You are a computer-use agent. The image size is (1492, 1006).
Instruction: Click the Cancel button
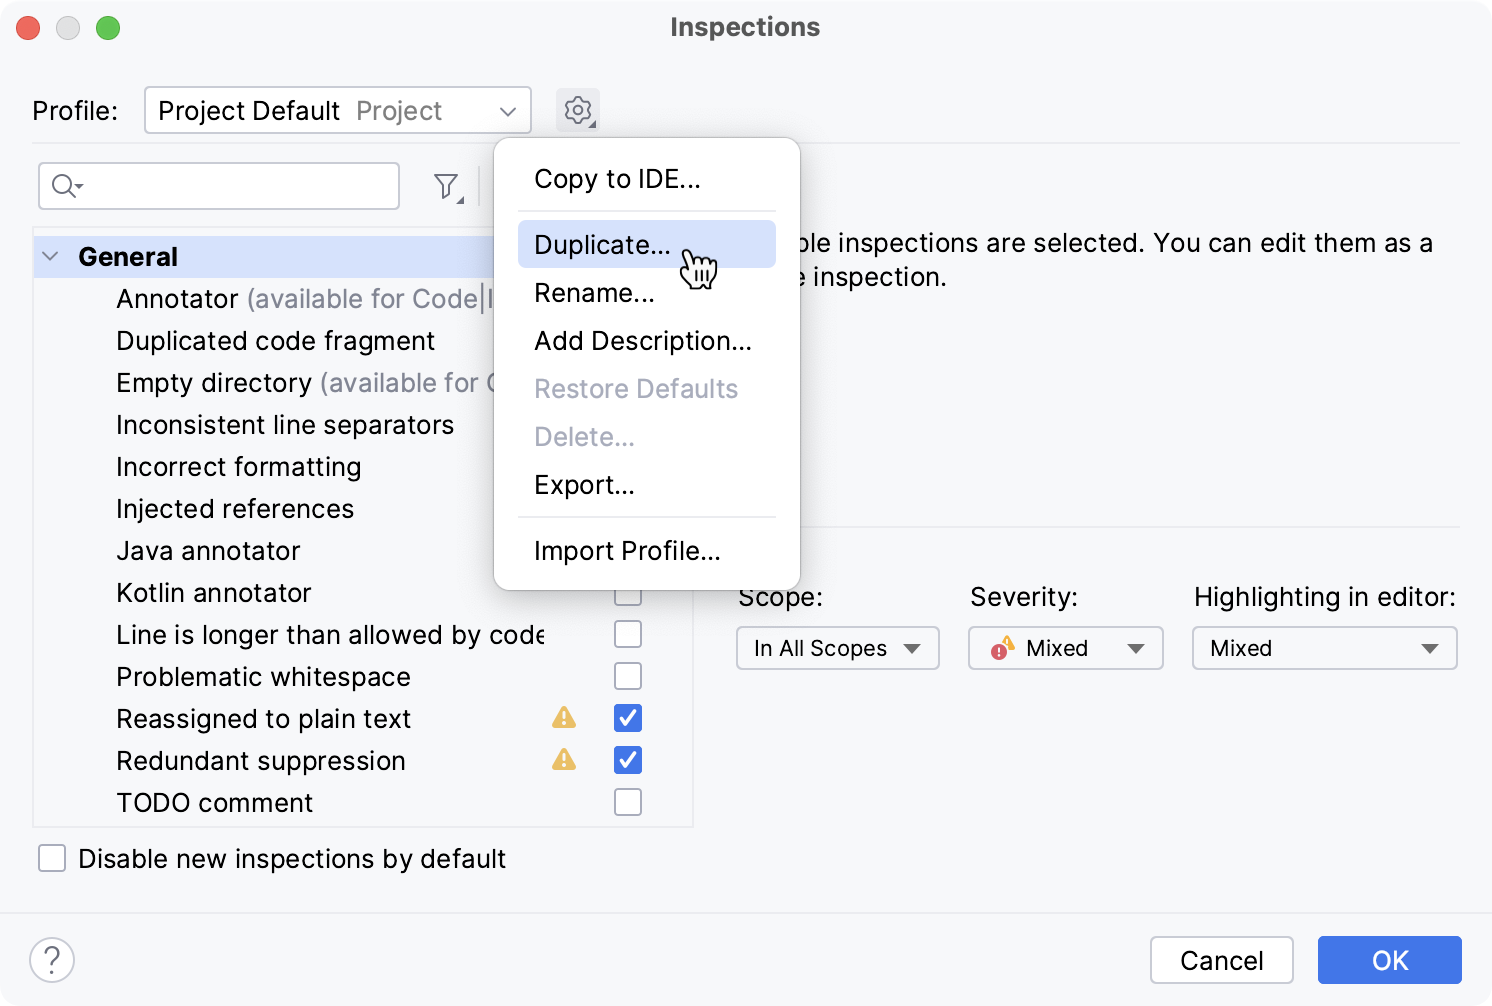pos(1221,960)
